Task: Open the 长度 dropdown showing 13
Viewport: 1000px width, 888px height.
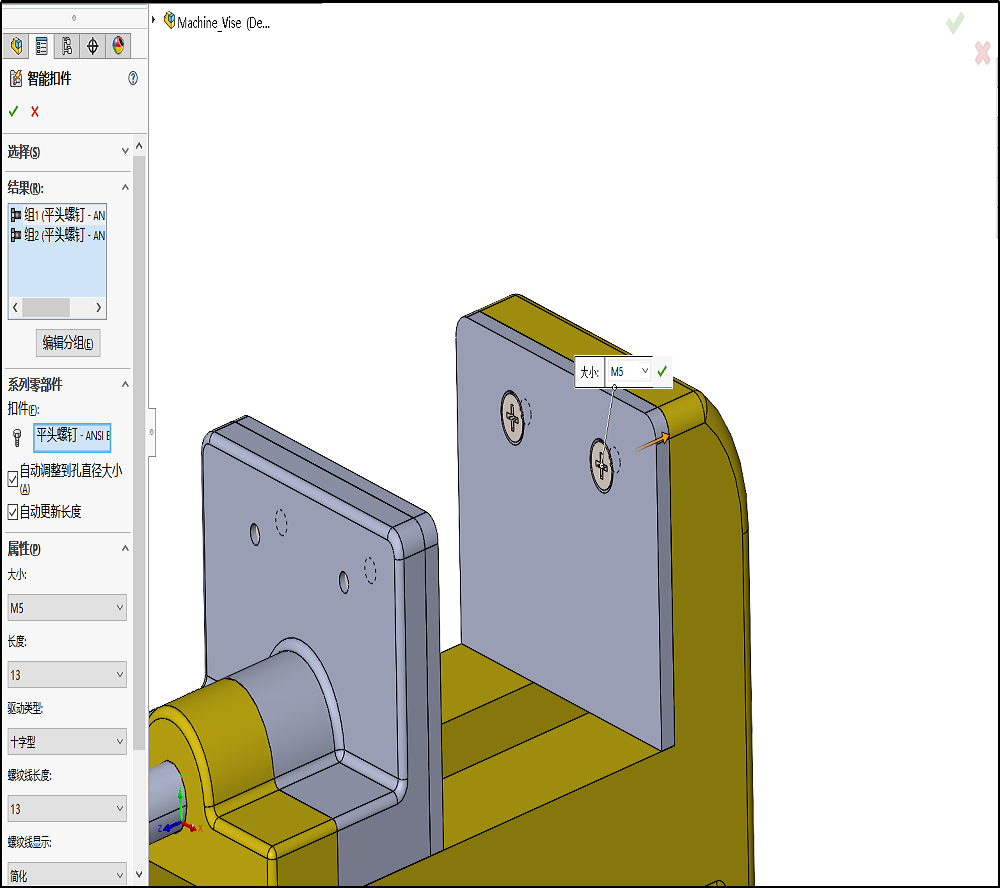Action: click(x=67, y=675)
